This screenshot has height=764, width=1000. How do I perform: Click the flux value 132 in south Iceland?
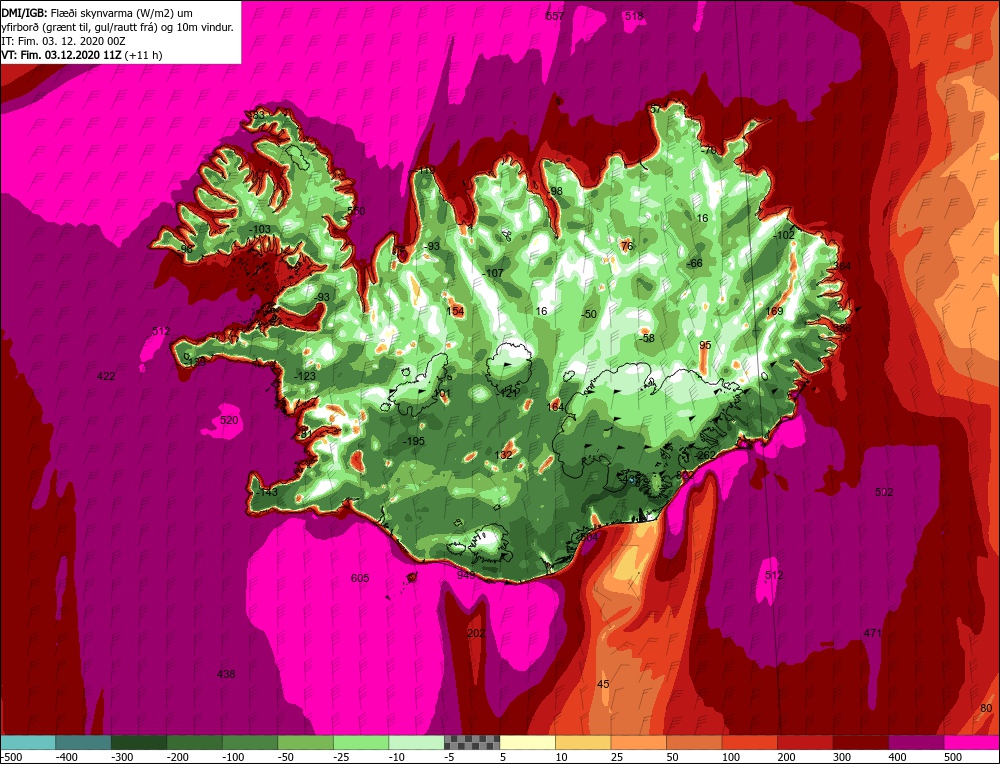(x=504, y=455)
